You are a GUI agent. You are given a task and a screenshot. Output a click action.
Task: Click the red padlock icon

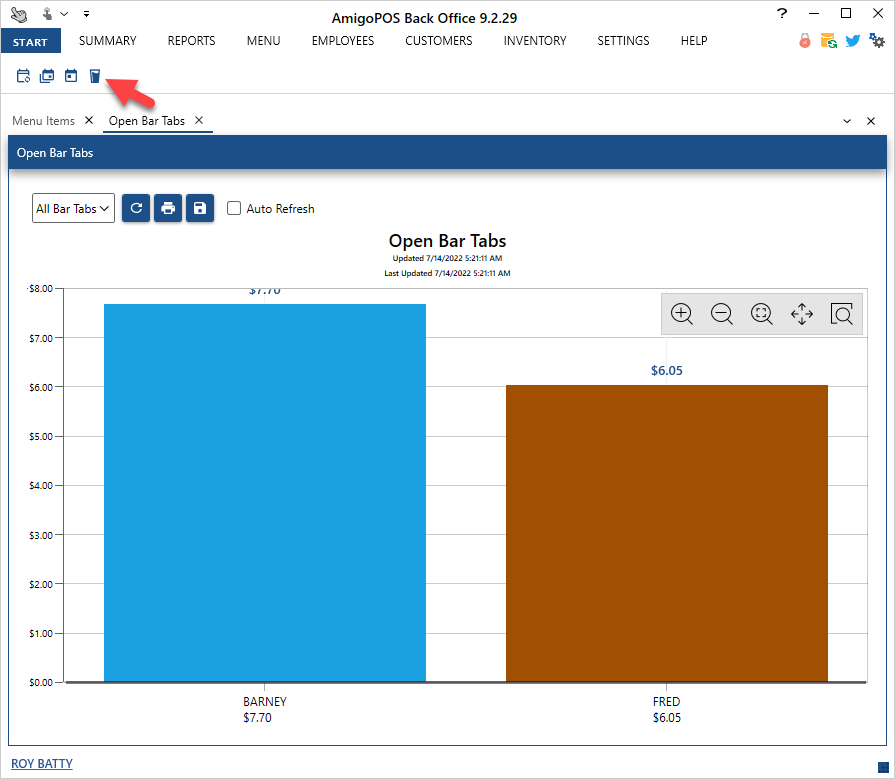pos(804,41)
